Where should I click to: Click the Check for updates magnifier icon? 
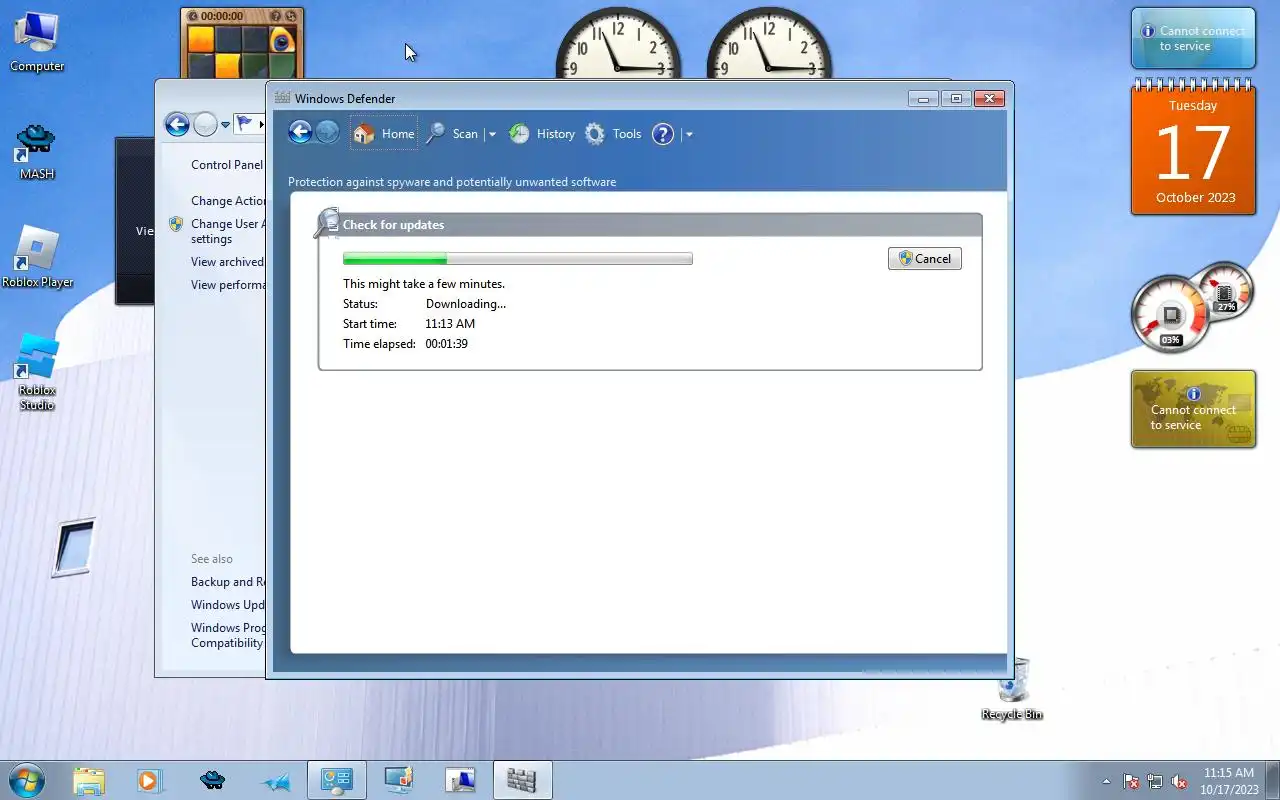327,223
